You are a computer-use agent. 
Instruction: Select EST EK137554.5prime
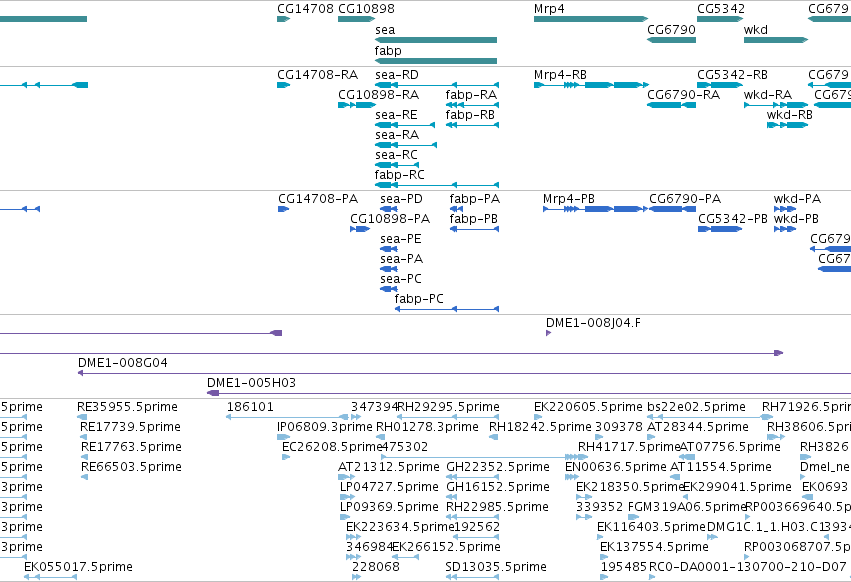(x=604, y=557)
